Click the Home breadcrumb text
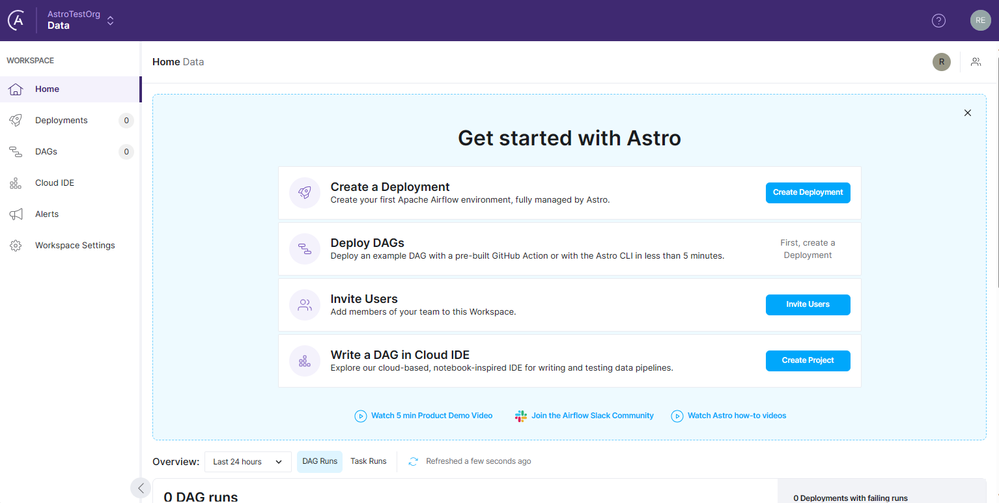This screenshot has height=503, width=999. 166,62
